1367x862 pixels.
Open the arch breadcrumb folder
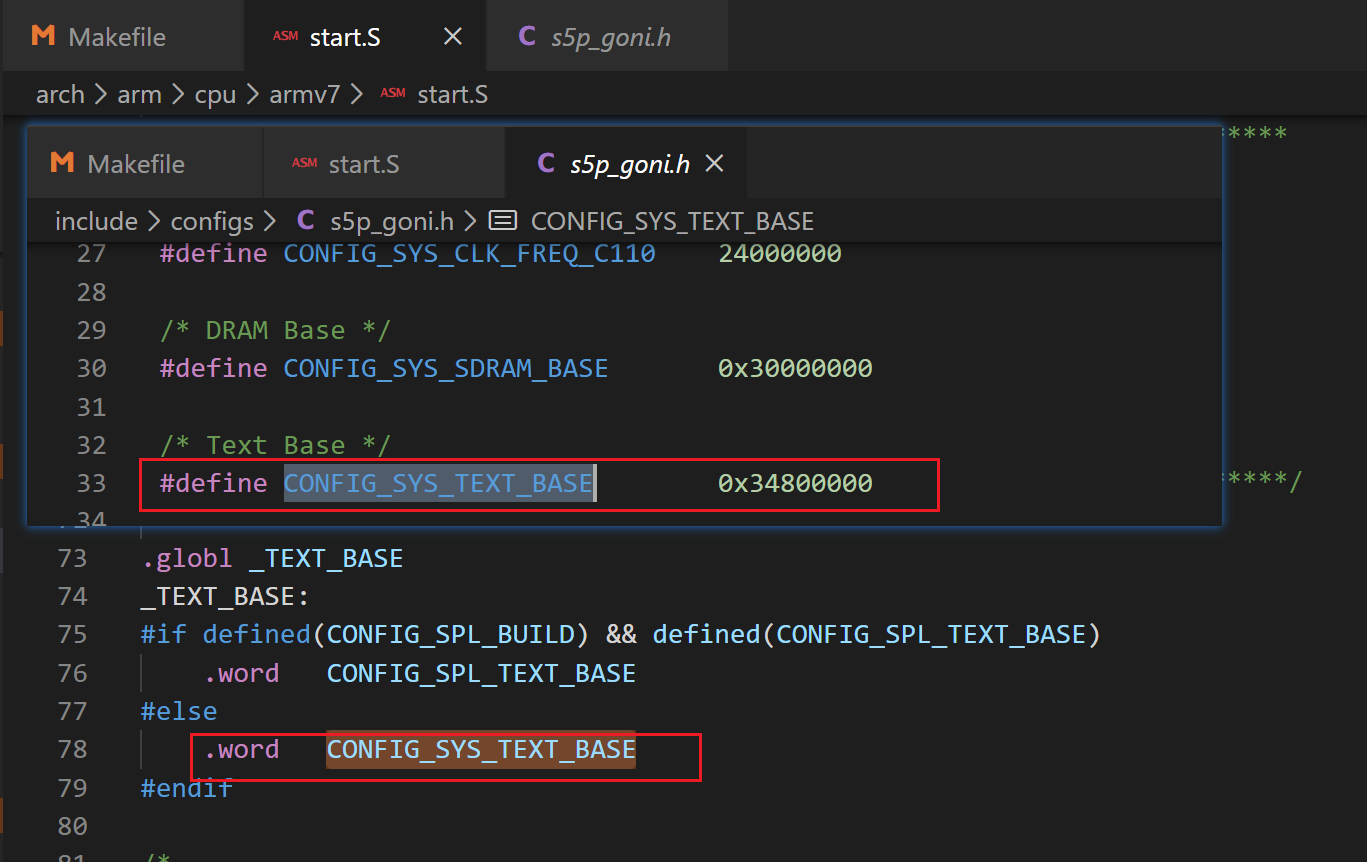pos(60,95)
